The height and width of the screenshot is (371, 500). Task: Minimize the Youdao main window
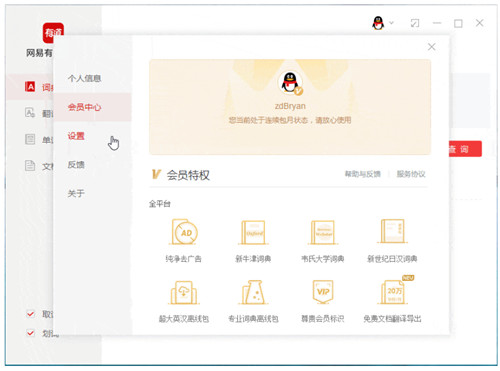[x=437, y=23]
